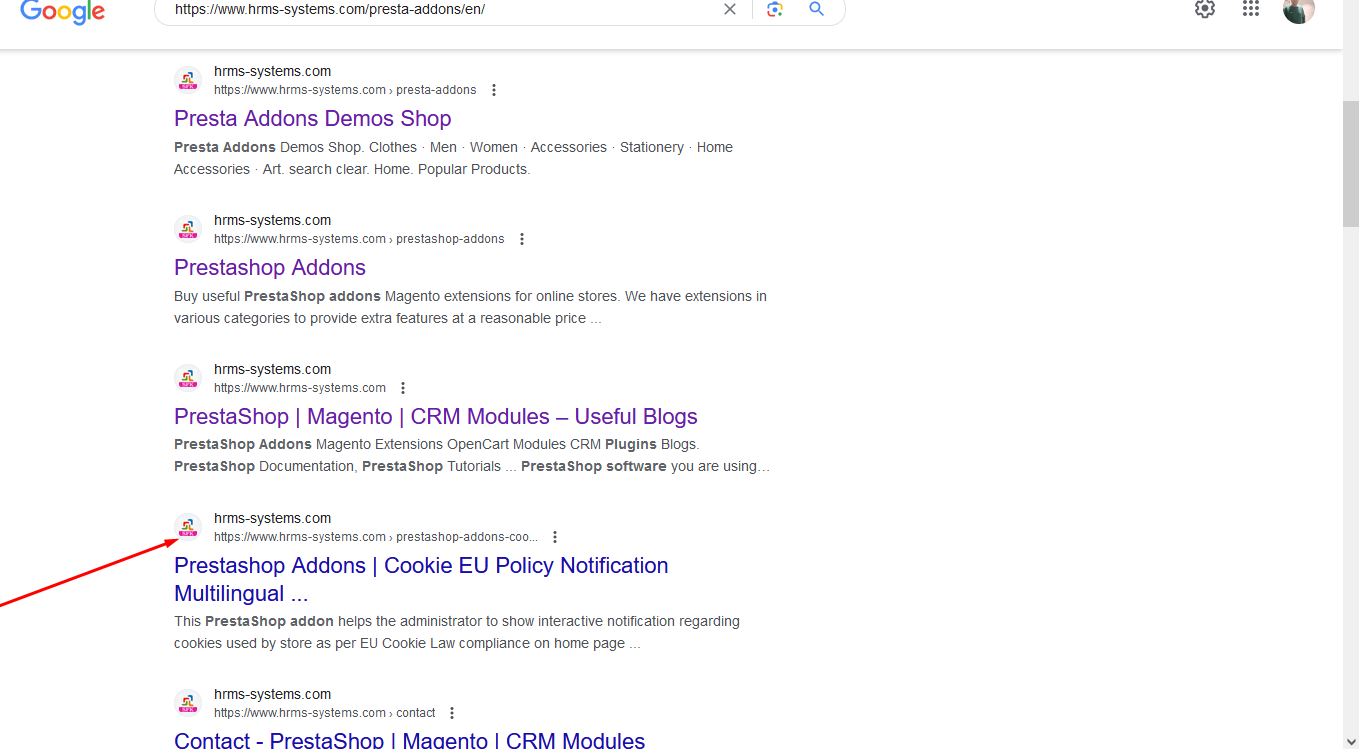
Task: Open three-dot menu for presta-addons result
Action: click(x=493, y=90)
